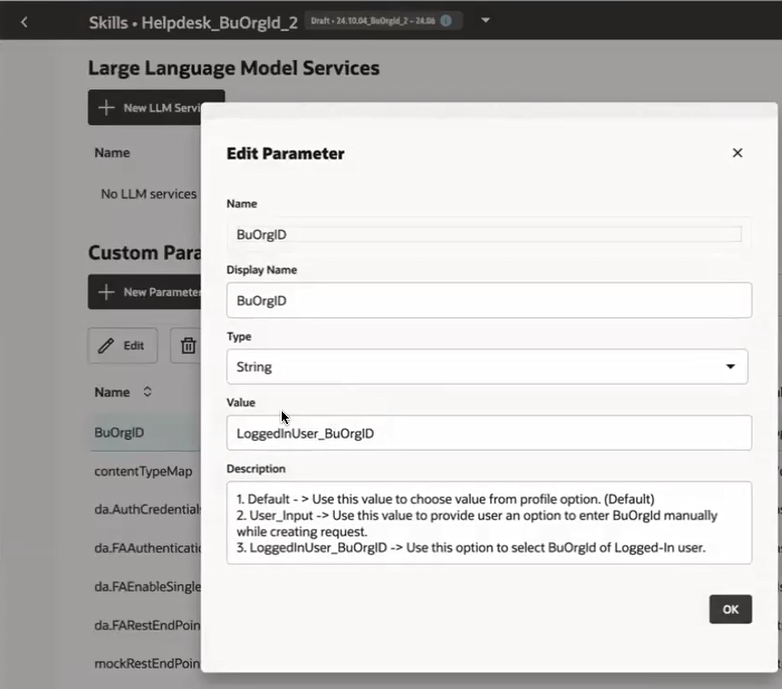Close the Edit Parameter dialog
This screenshot has height=689, width=782.
point(737,153)
